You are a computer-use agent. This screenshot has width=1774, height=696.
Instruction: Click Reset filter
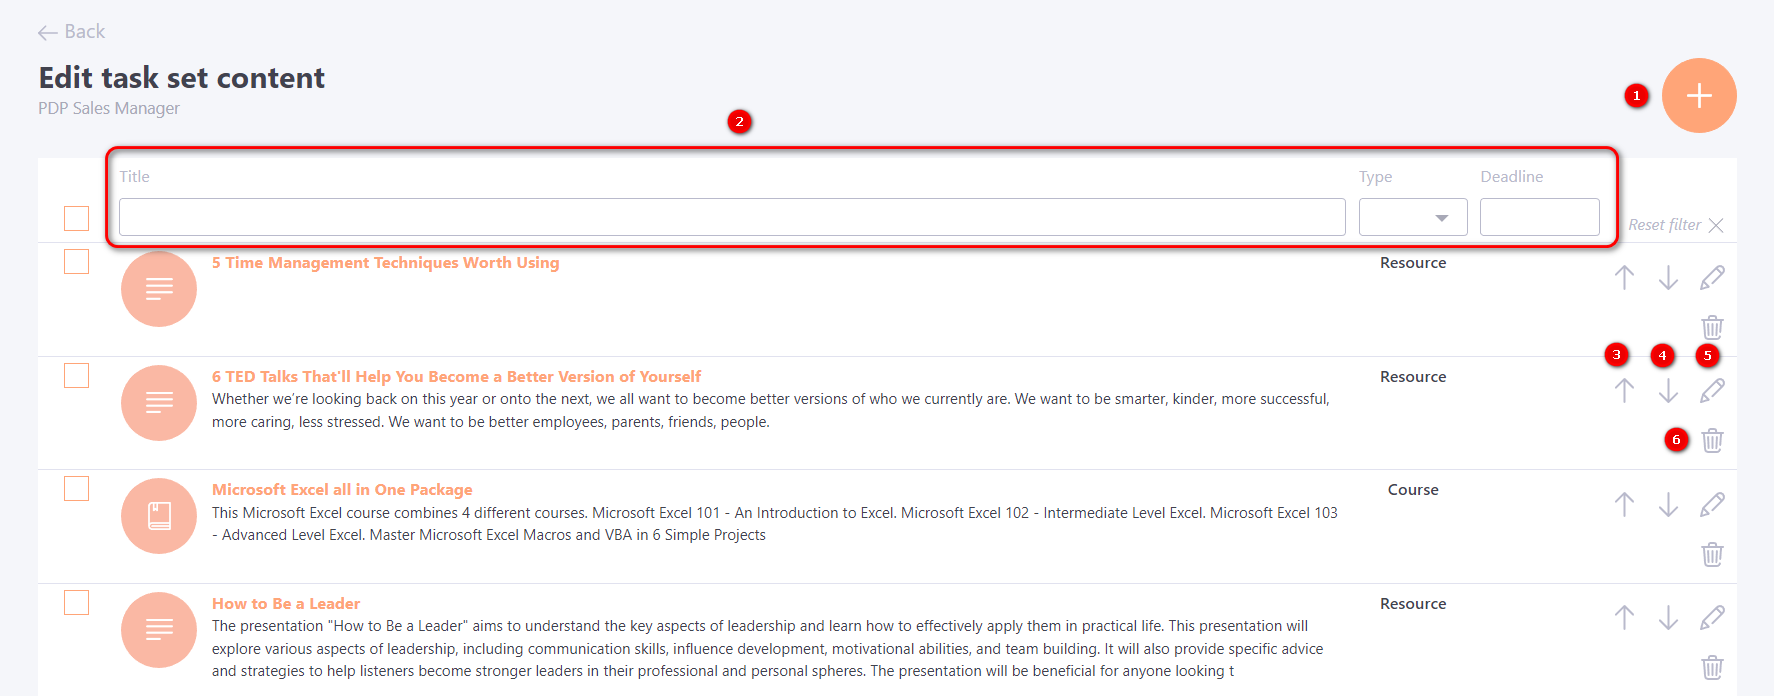pos(1675,225)
